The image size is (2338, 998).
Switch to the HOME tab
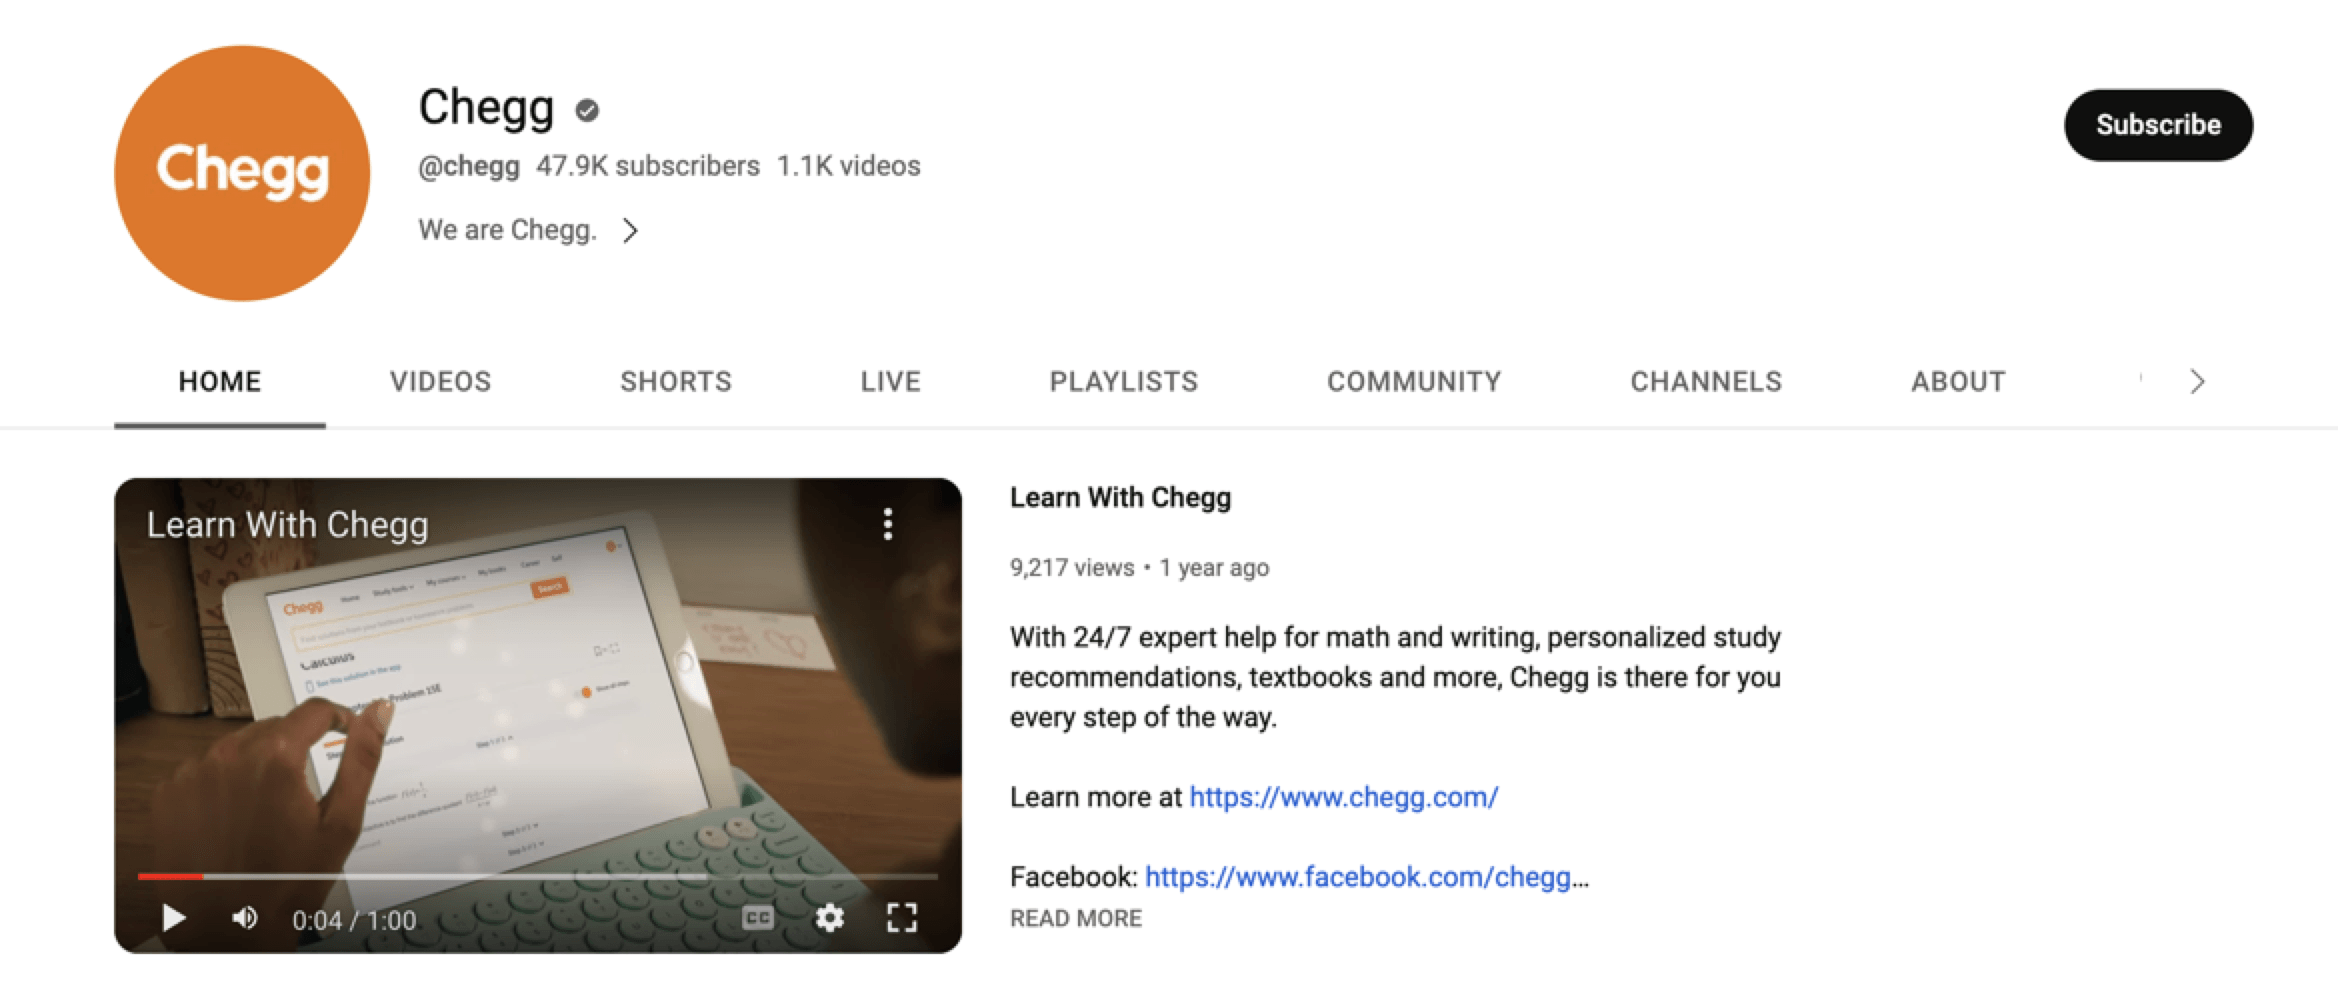pos(220,381)
